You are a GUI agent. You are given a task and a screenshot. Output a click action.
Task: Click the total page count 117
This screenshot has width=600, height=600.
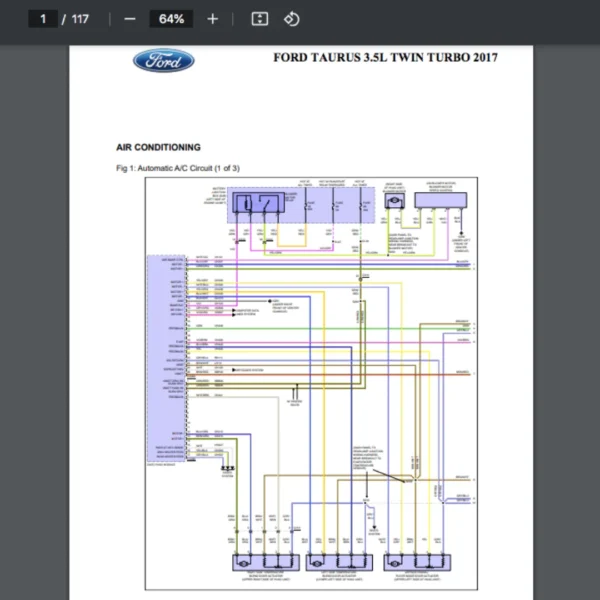coord(80,19)
